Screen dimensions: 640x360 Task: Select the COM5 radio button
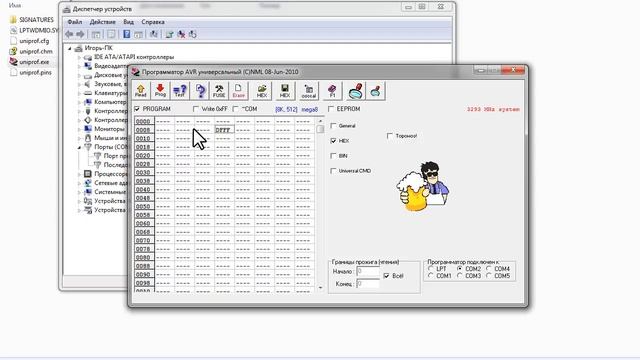click(489, 276)
